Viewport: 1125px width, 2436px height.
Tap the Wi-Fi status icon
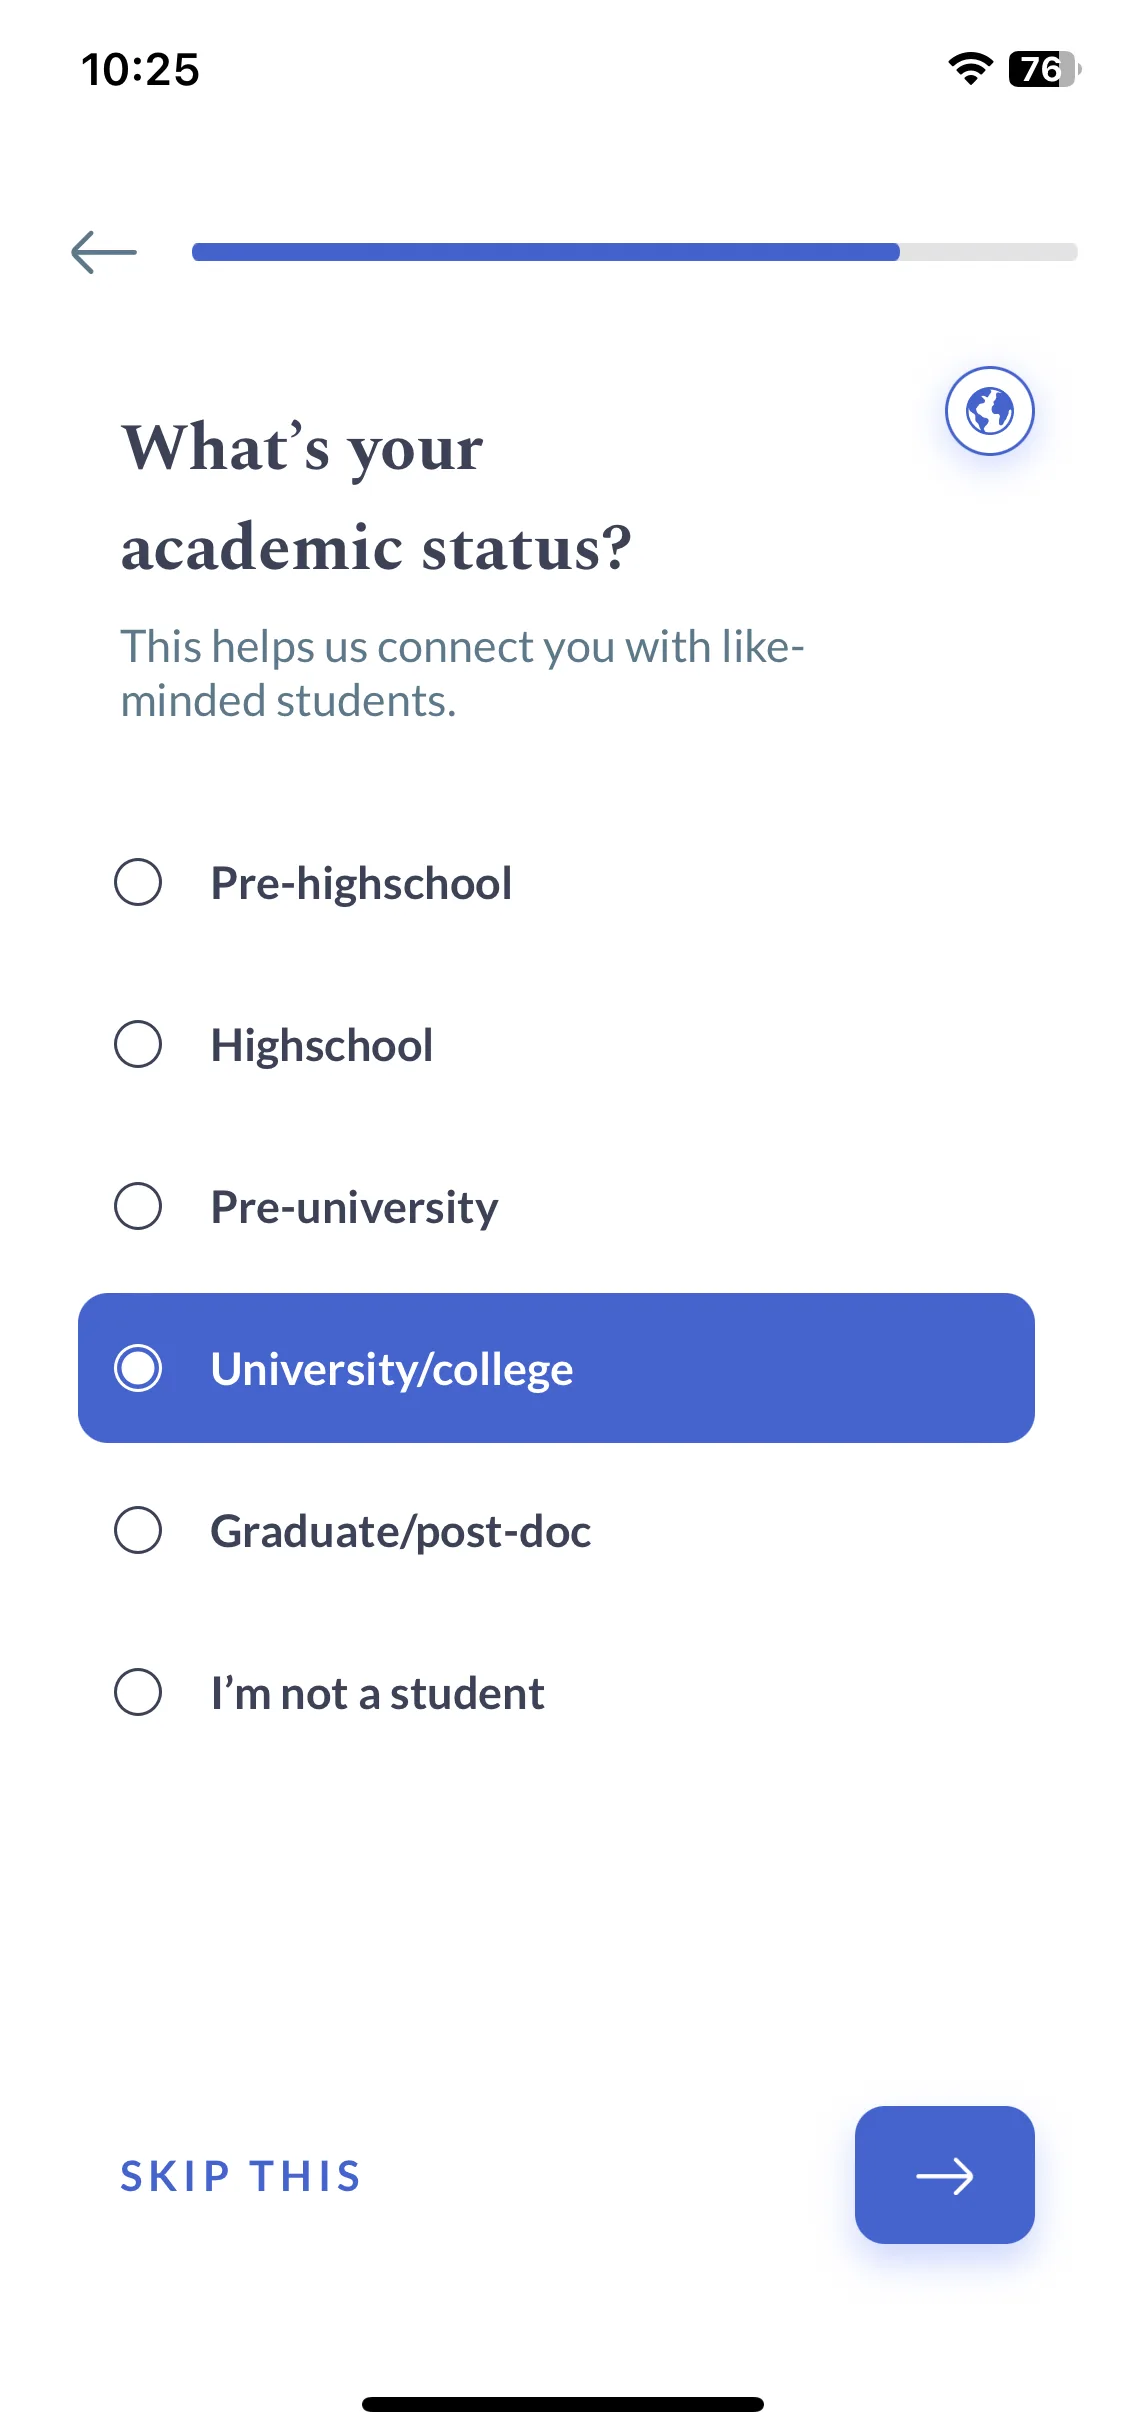tap(970, 69)
